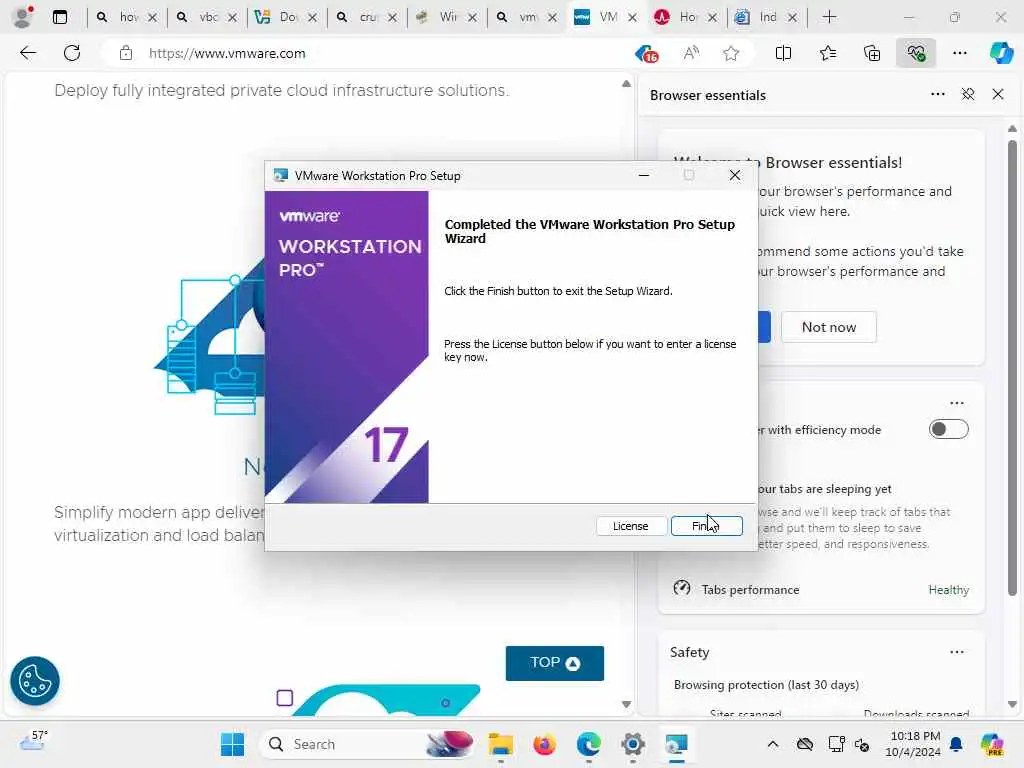Open tab actions menu icon
The height and width of the screenshot is (768, 1024).
coord(59,17)
